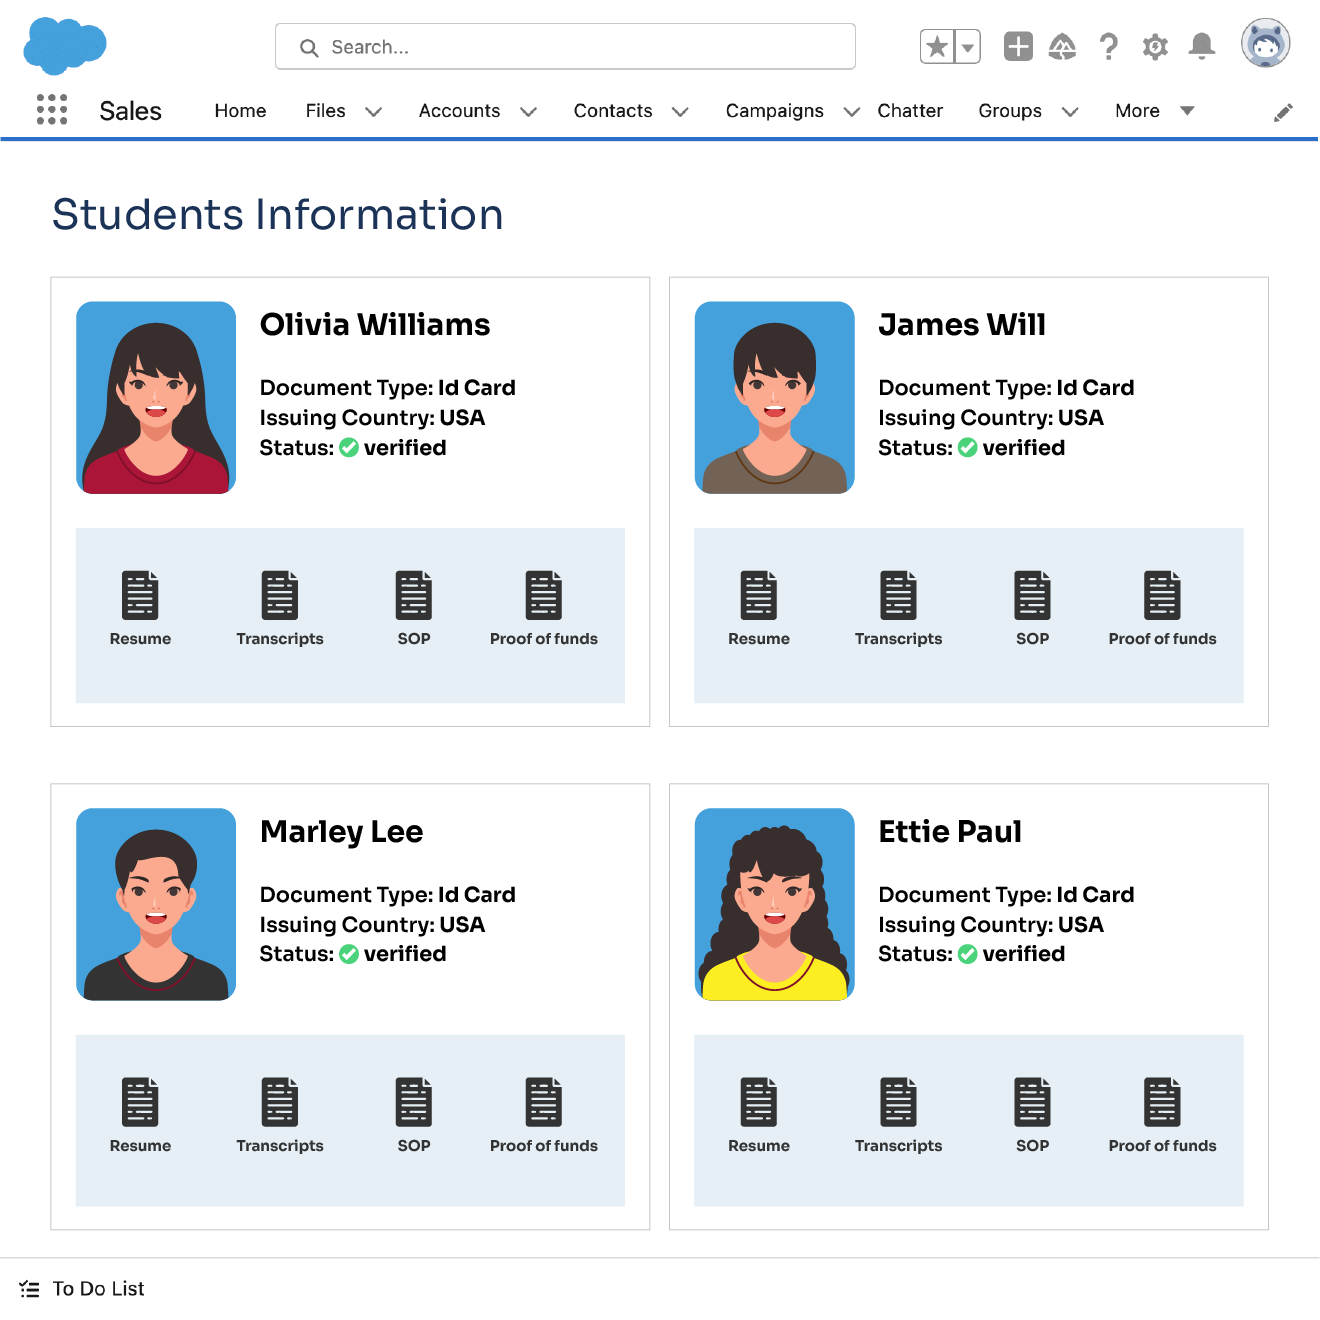Expand the Files dropdown chevron
This screenshot has height=1320, width=1320.
[x=374, y=112]
